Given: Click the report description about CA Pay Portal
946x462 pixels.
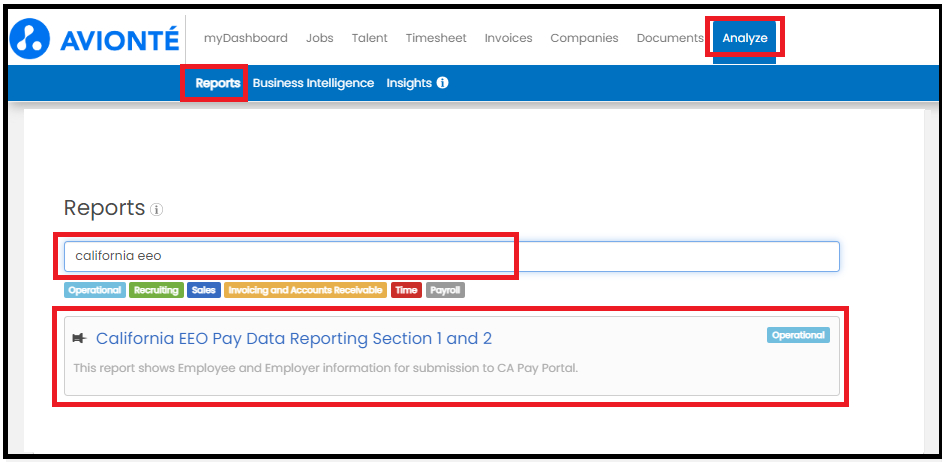Looking at the screenshot, I should coord(326,368).
